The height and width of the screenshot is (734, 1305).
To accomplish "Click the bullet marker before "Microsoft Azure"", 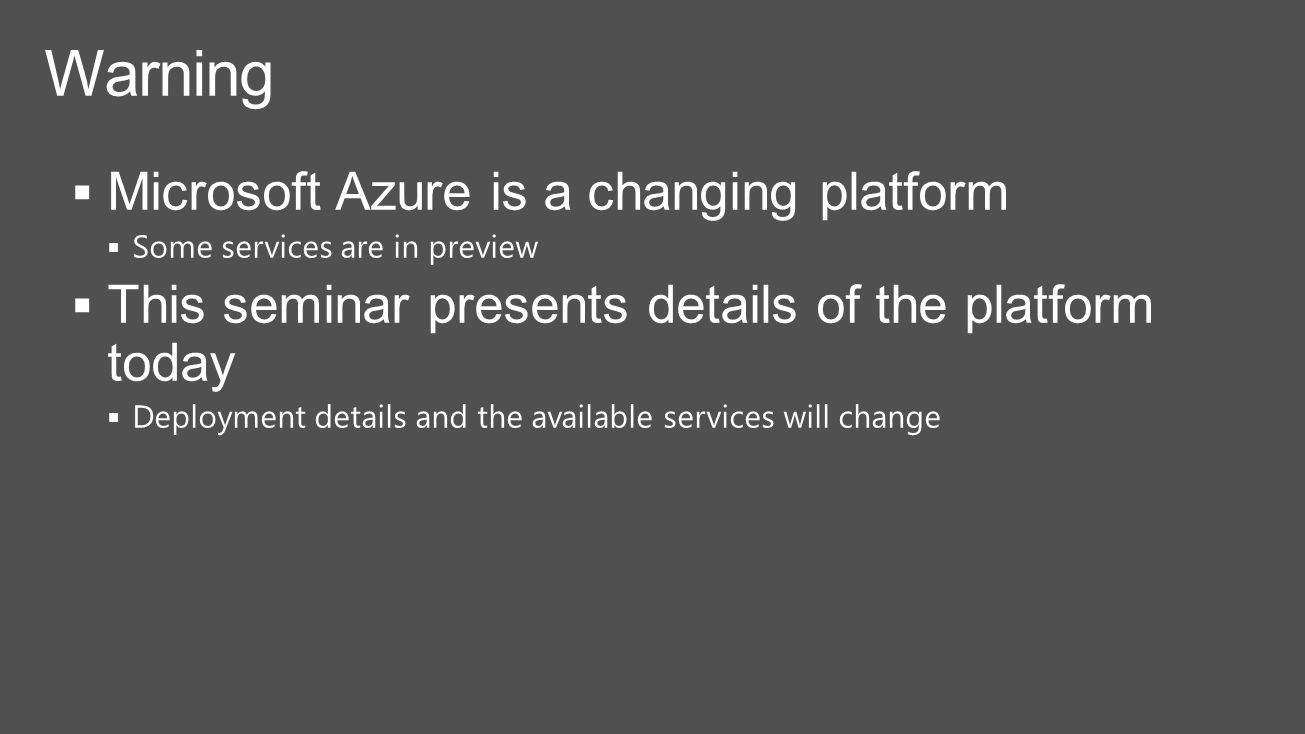I will [x=83, y=190].
